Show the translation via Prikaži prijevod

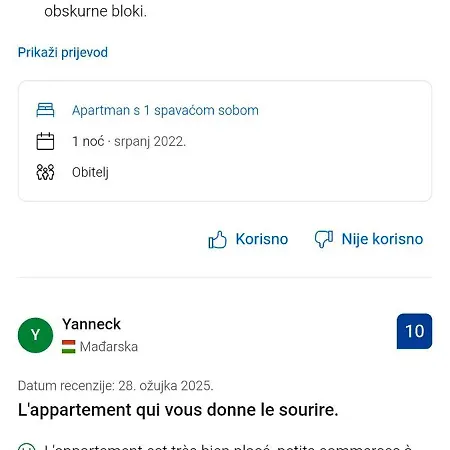[63, 52]
